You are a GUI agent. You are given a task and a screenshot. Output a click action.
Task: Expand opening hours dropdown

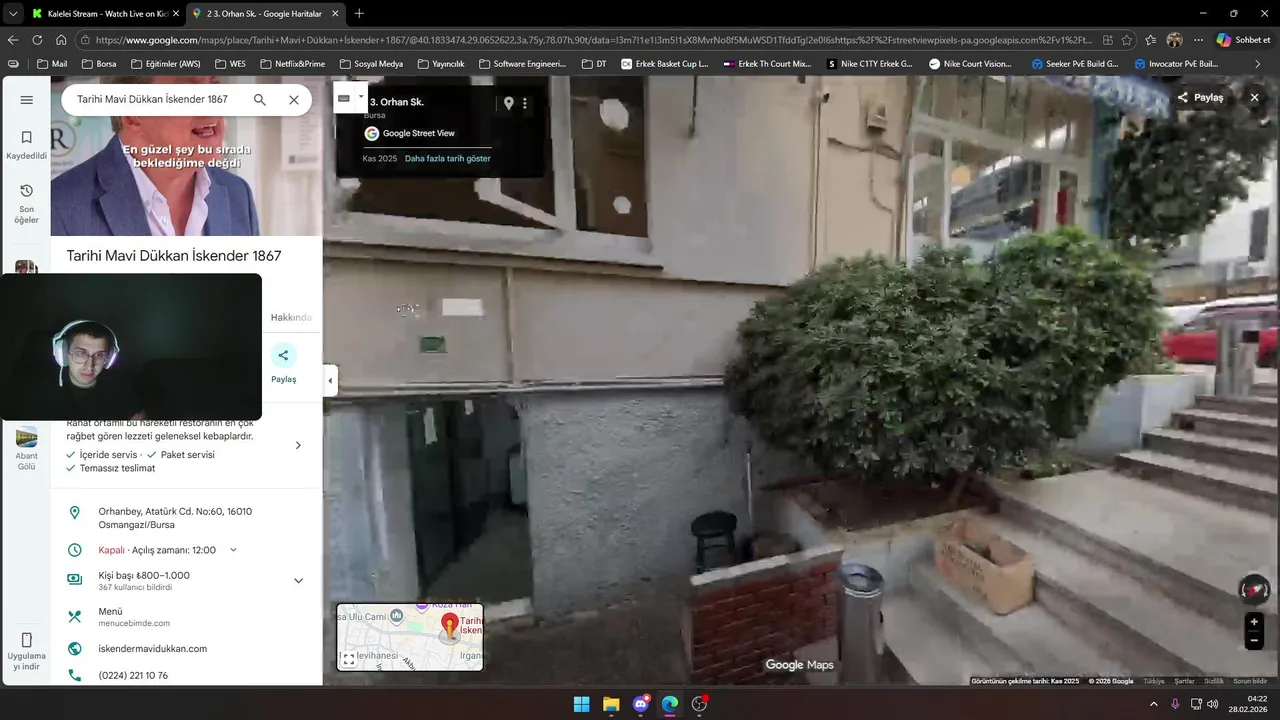233,550
